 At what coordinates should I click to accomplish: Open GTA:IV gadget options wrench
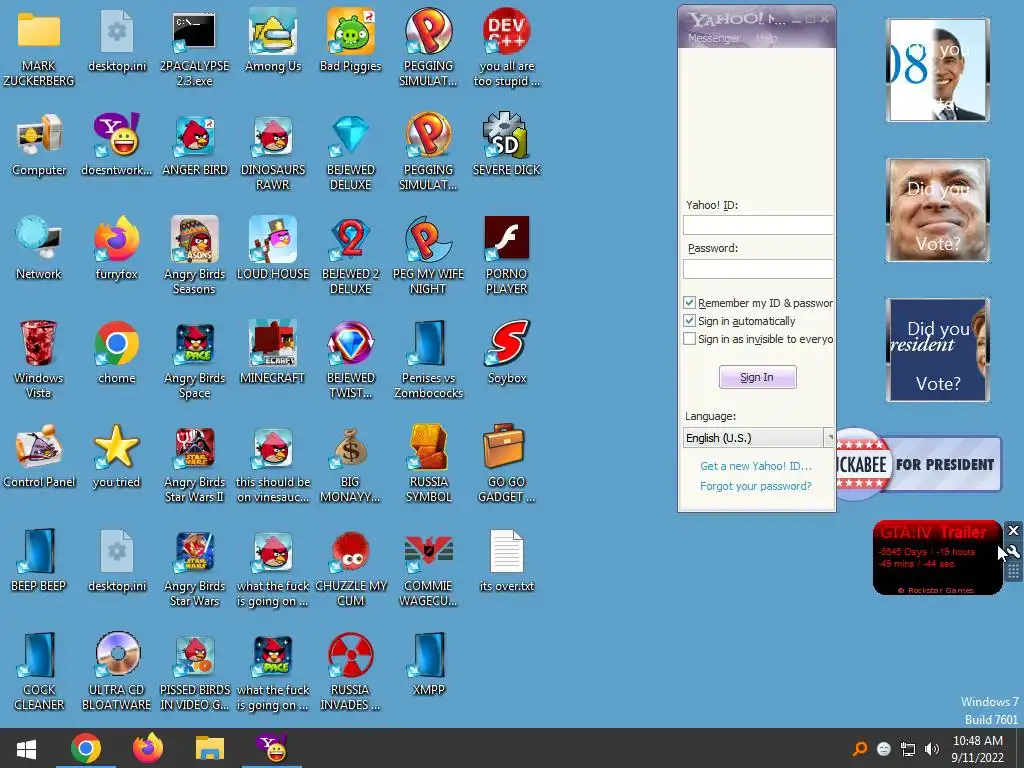point(1013,552)
